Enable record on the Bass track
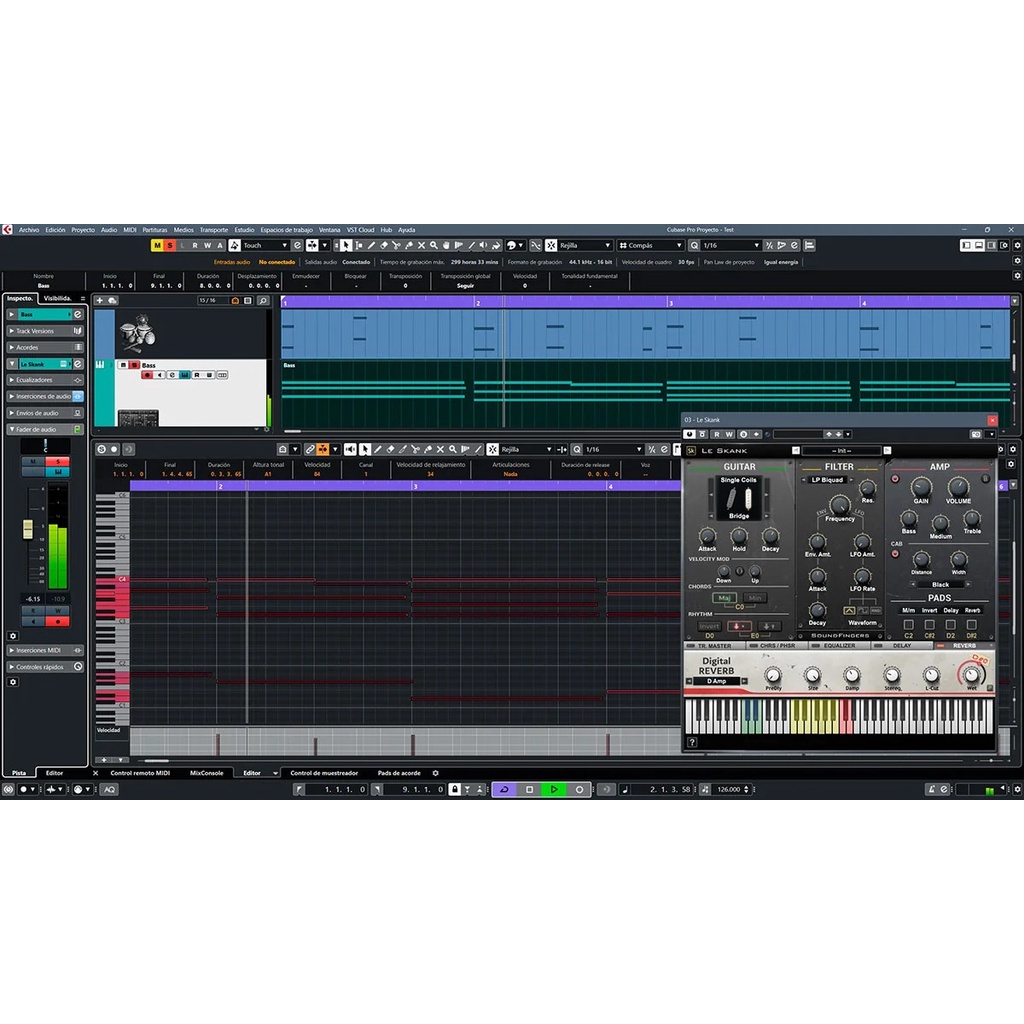Image resolution: width=1024 pixels, height=1024 pixels. pos(147,375)
